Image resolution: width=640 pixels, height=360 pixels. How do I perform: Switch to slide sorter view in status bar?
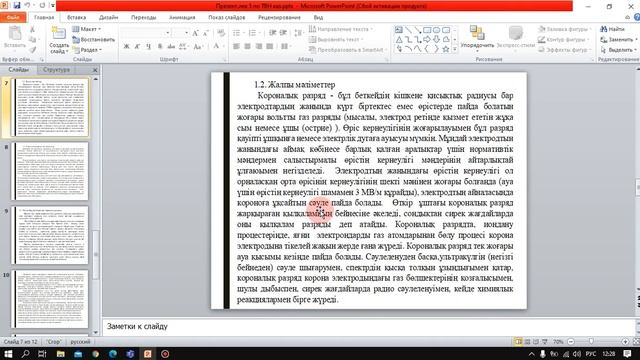pyautogui.click(x=527, y=341)
